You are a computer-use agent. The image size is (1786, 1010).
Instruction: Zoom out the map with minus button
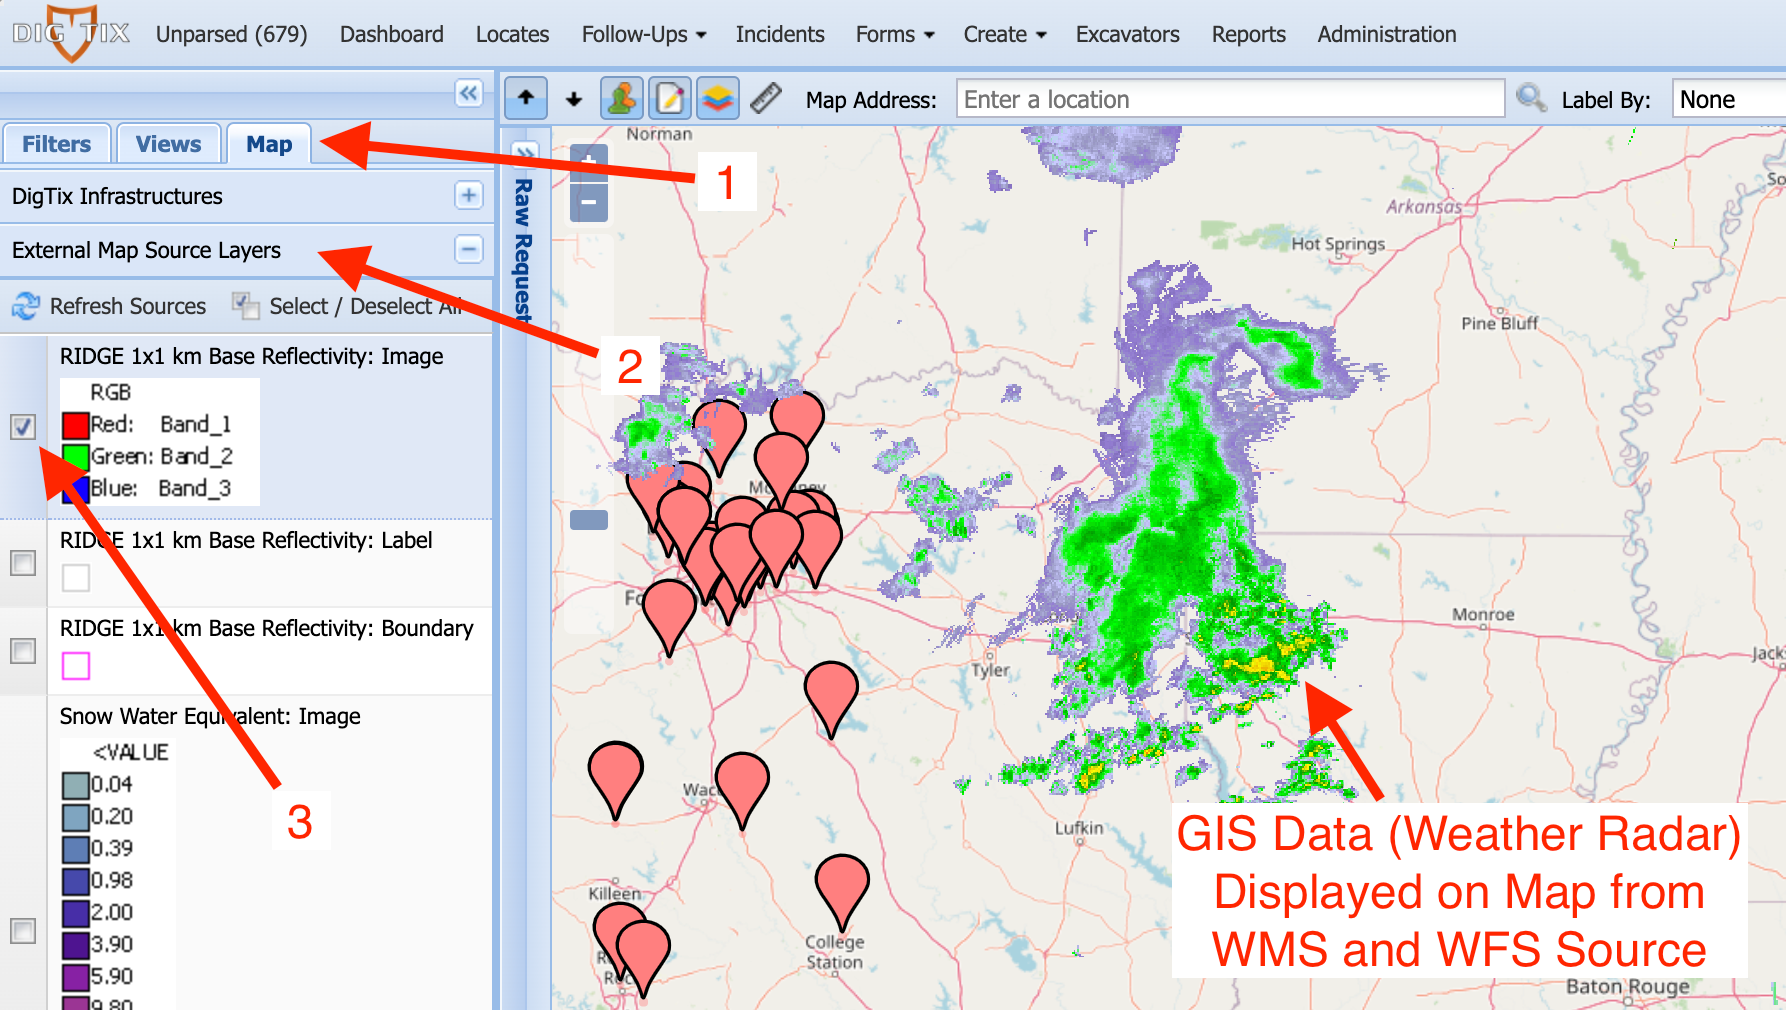pyautogui.click(x=589, y=203)
